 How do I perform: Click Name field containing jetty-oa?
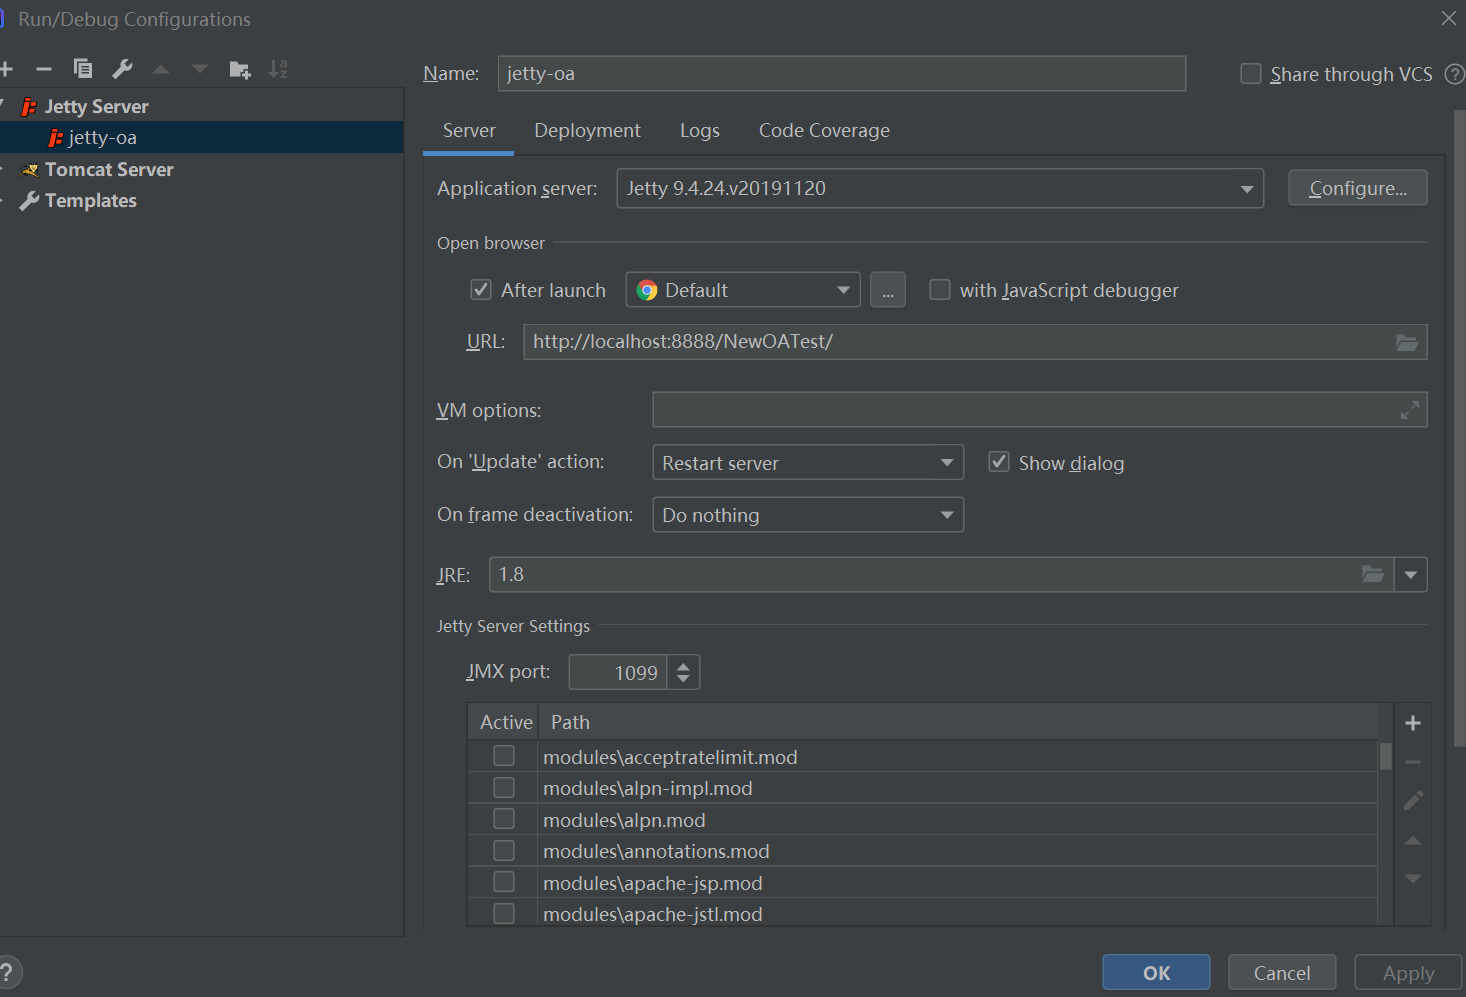(x=842, y=73)
